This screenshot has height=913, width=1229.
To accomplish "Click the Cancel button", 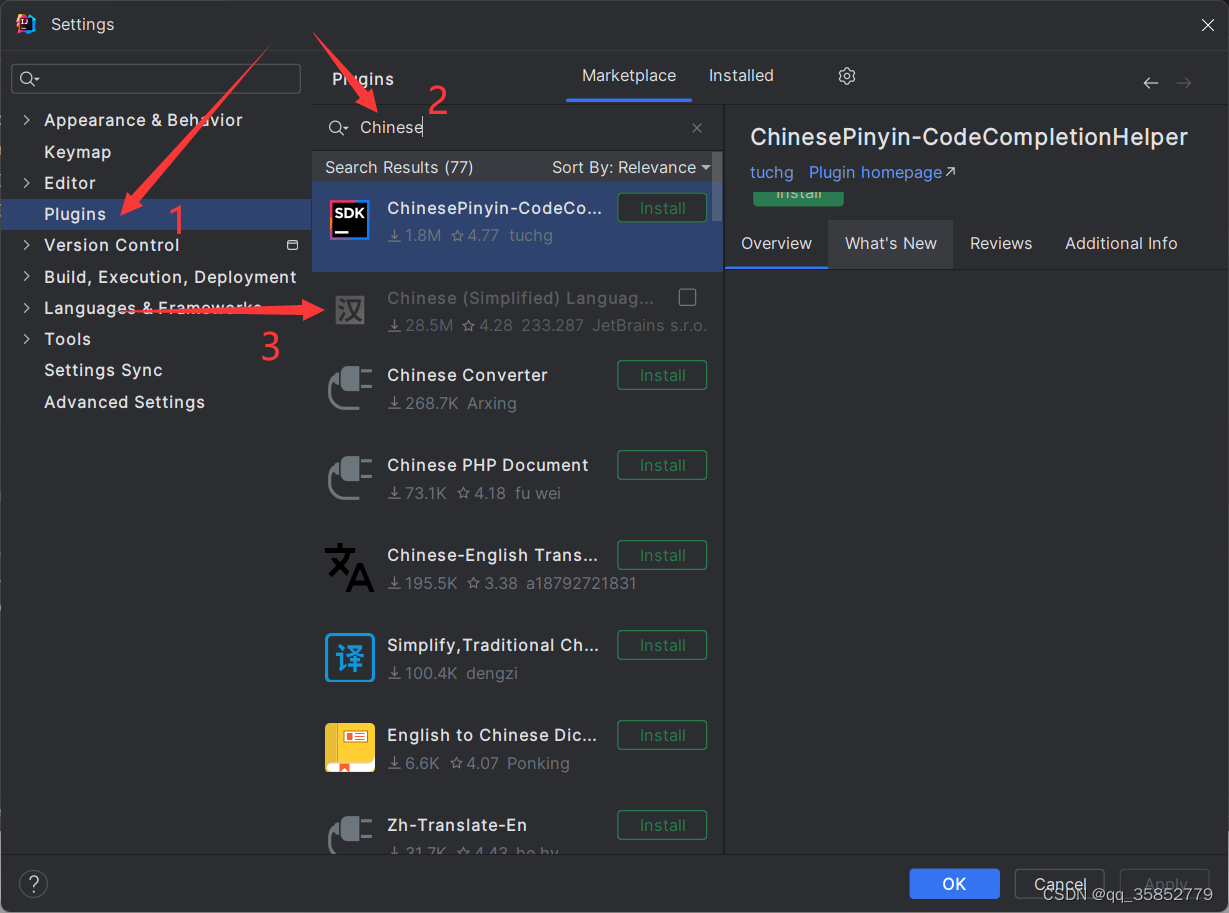I will (1060, 883).
